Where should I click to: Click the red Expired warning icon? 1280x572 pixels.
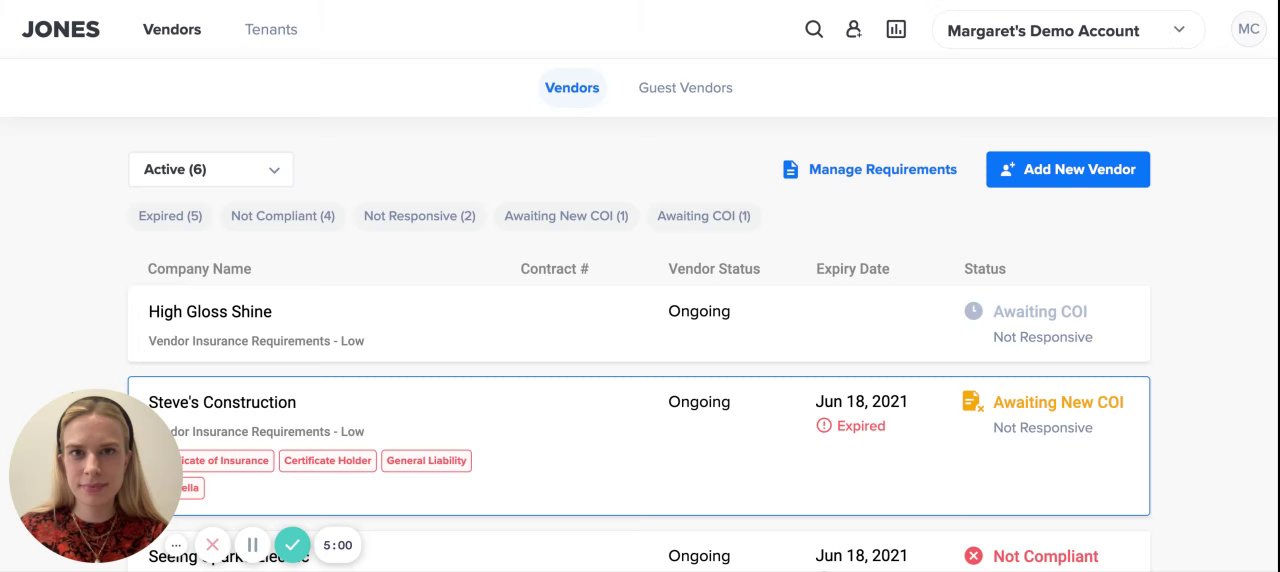click(x=824, y=426)
